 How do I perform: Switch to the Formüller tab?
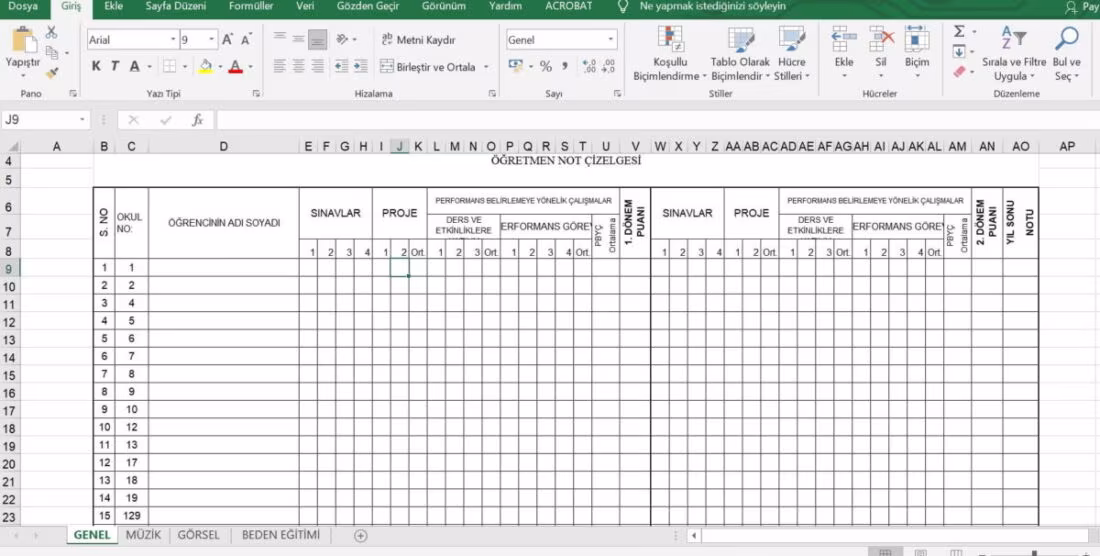[x=251, y=6]
